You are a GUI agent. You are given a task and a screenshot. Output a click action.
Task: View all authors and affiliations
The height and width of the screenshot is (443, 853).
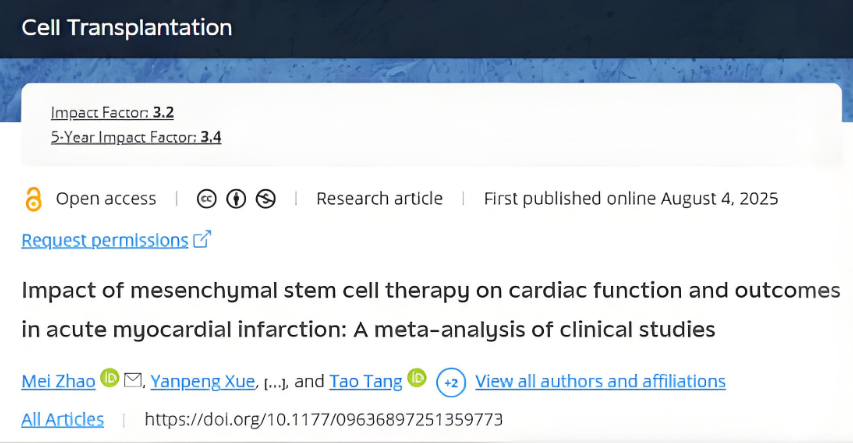pos(600,381)
